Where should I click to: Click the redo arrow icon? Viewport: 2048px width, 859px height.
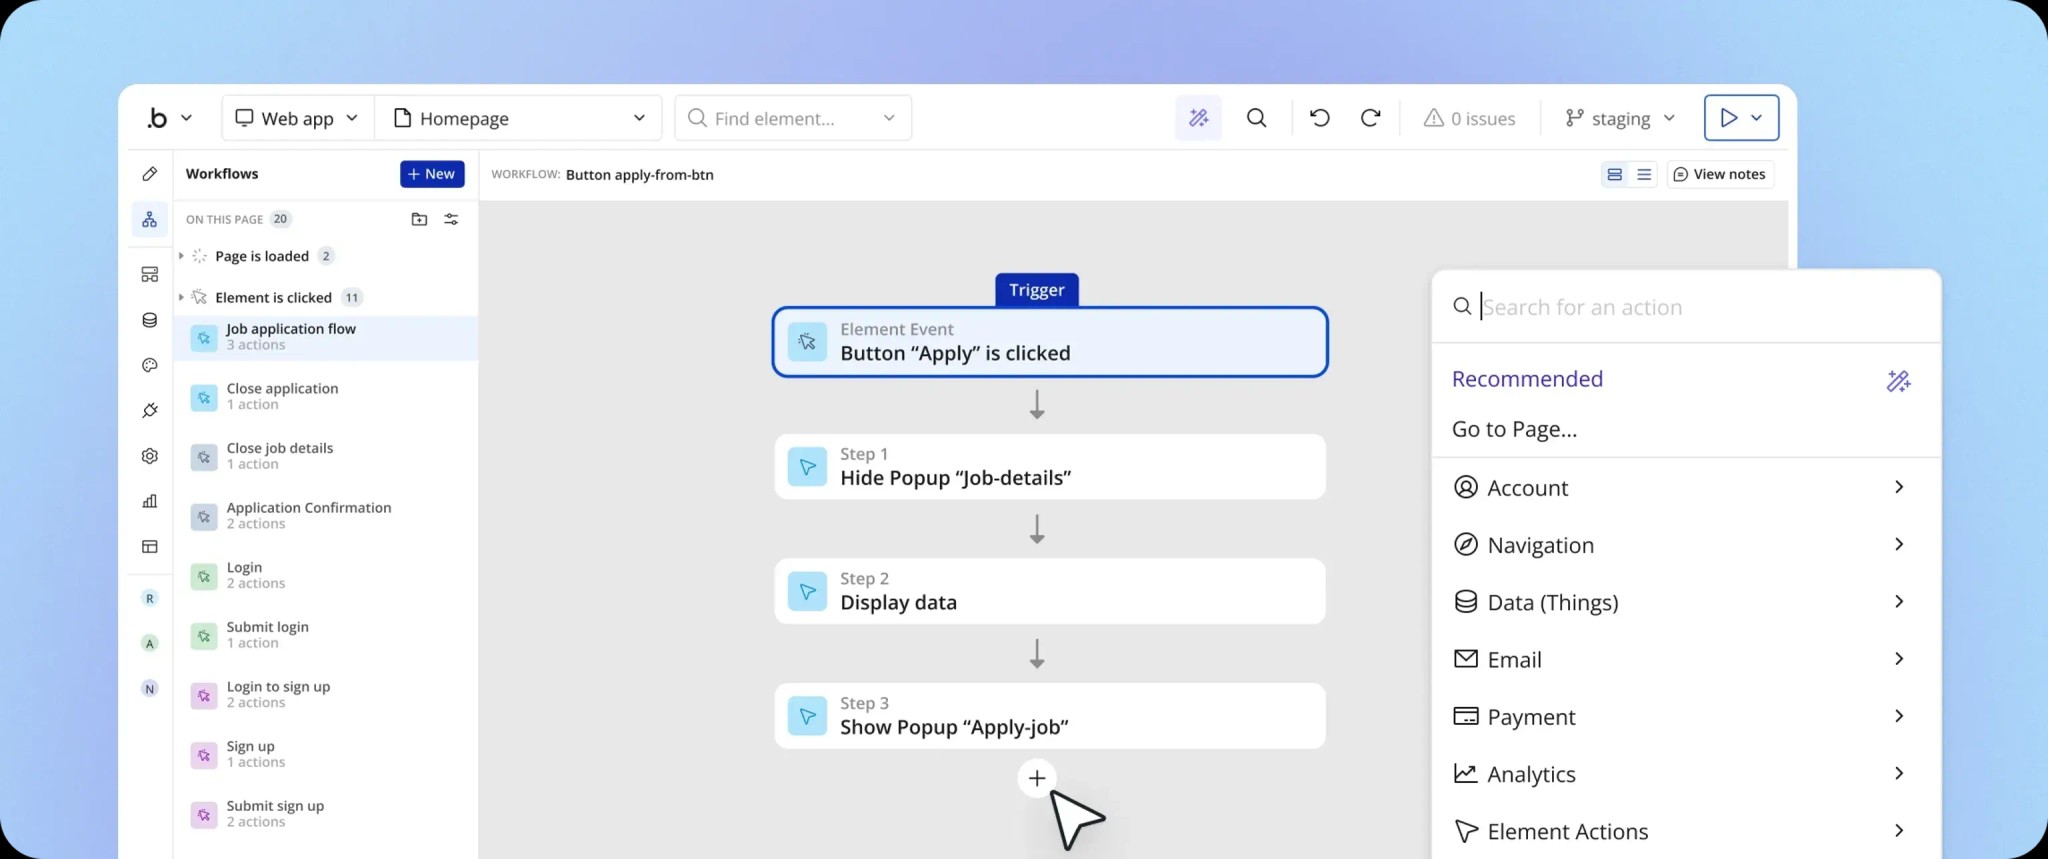coord(1371,118)
